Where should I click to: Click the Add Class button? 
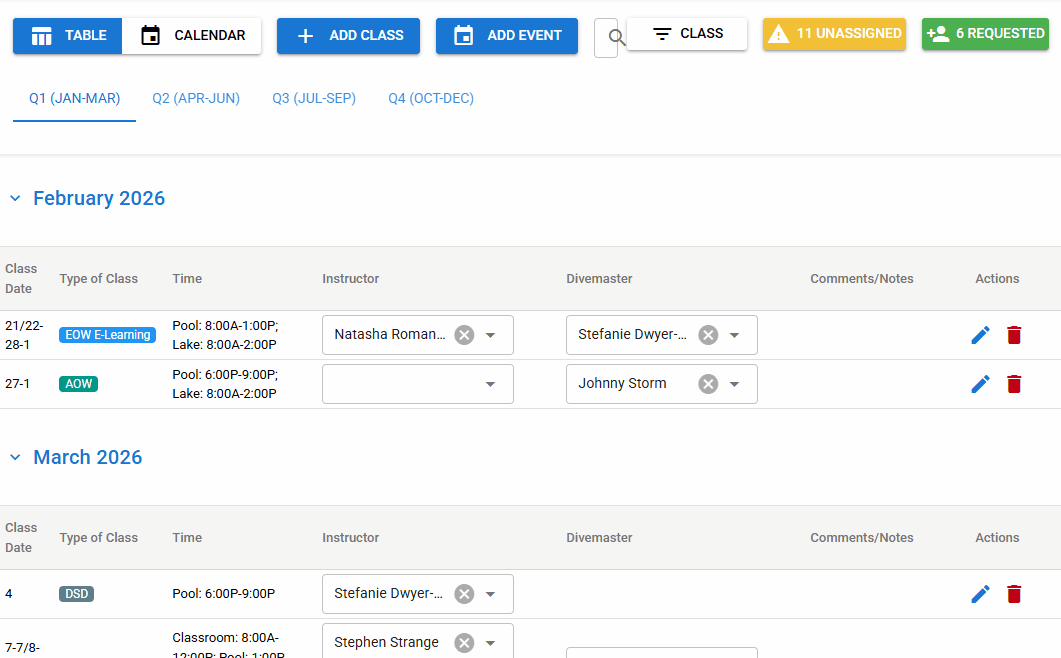(348, 36)
